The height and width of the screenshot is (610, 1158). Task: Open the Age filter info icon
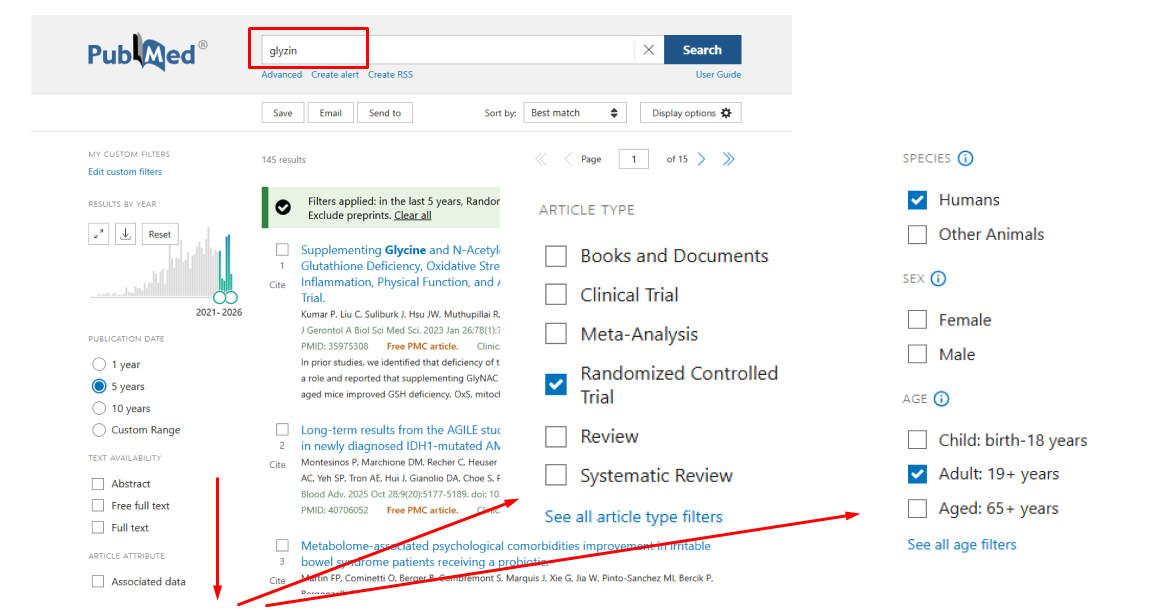click(x=941, y=399)
